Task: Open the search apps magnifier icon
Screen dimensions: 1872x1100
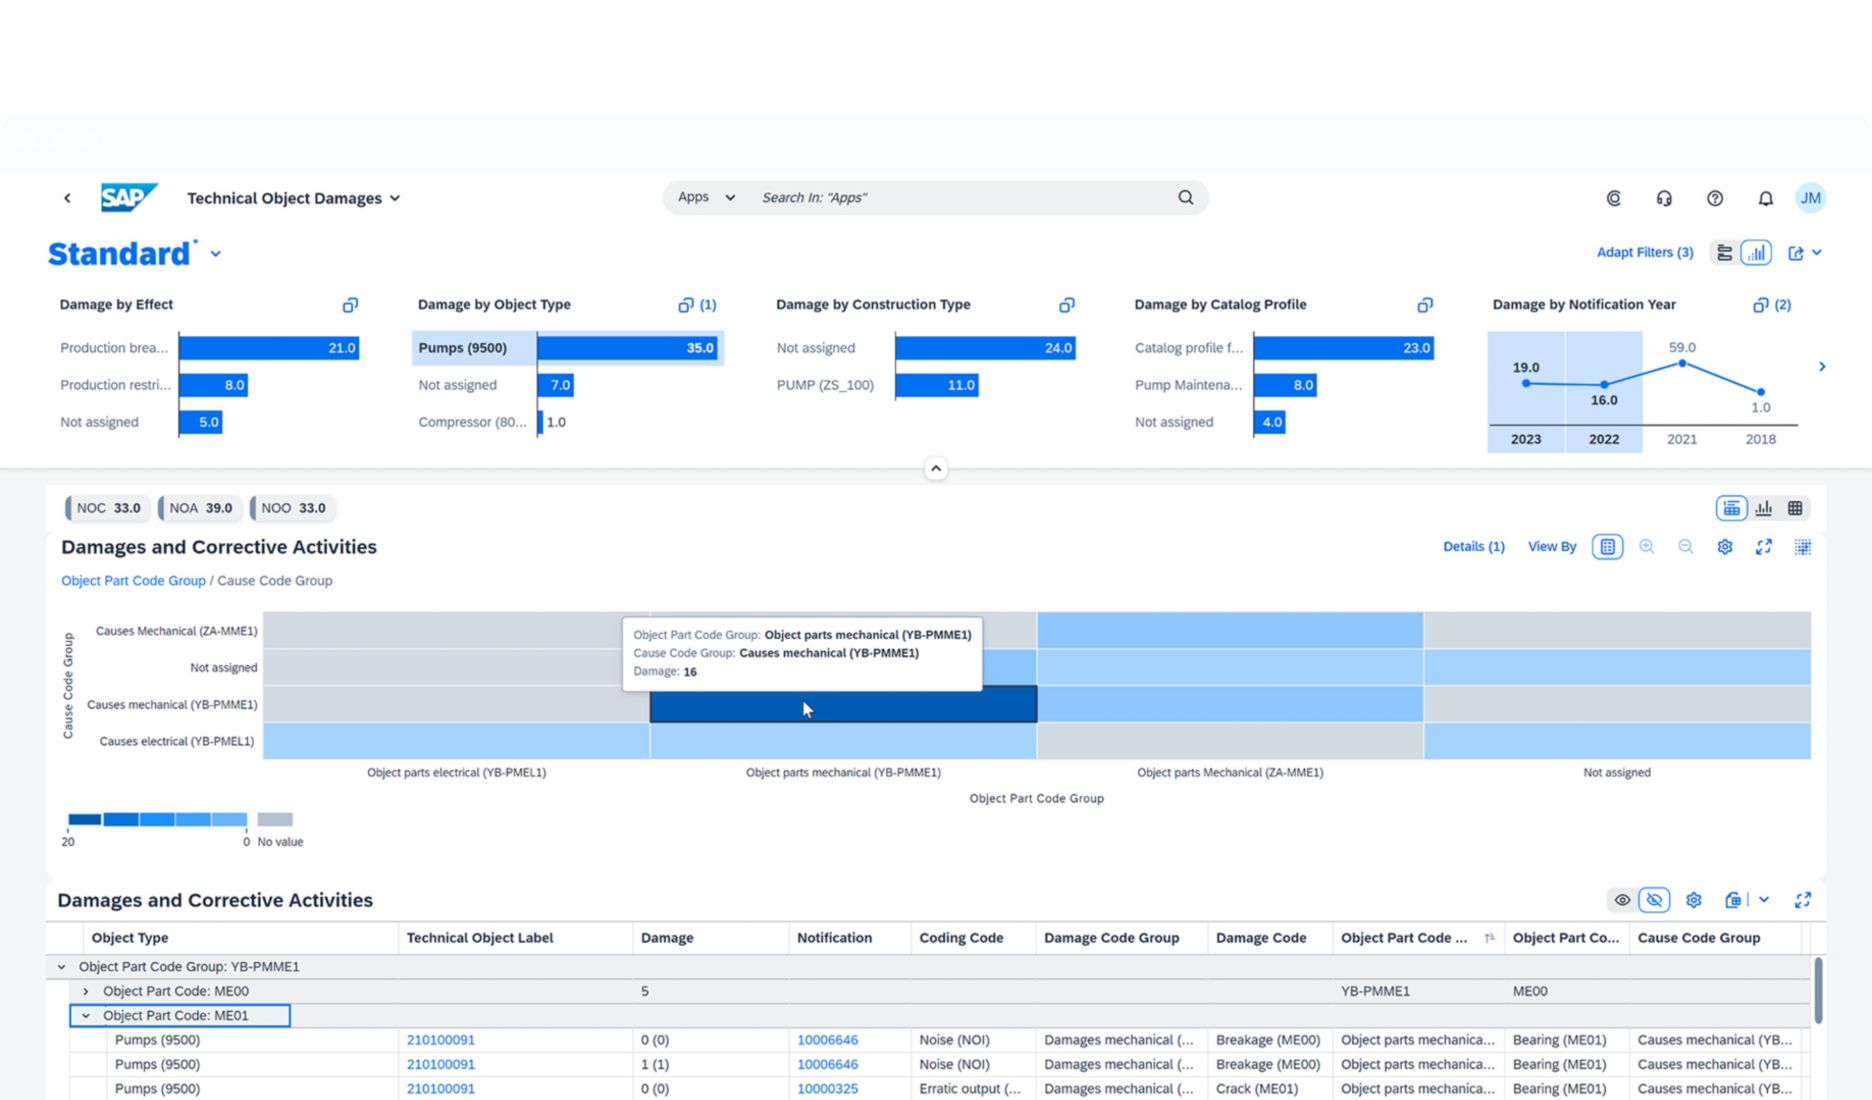Action: click(1185, 197)
